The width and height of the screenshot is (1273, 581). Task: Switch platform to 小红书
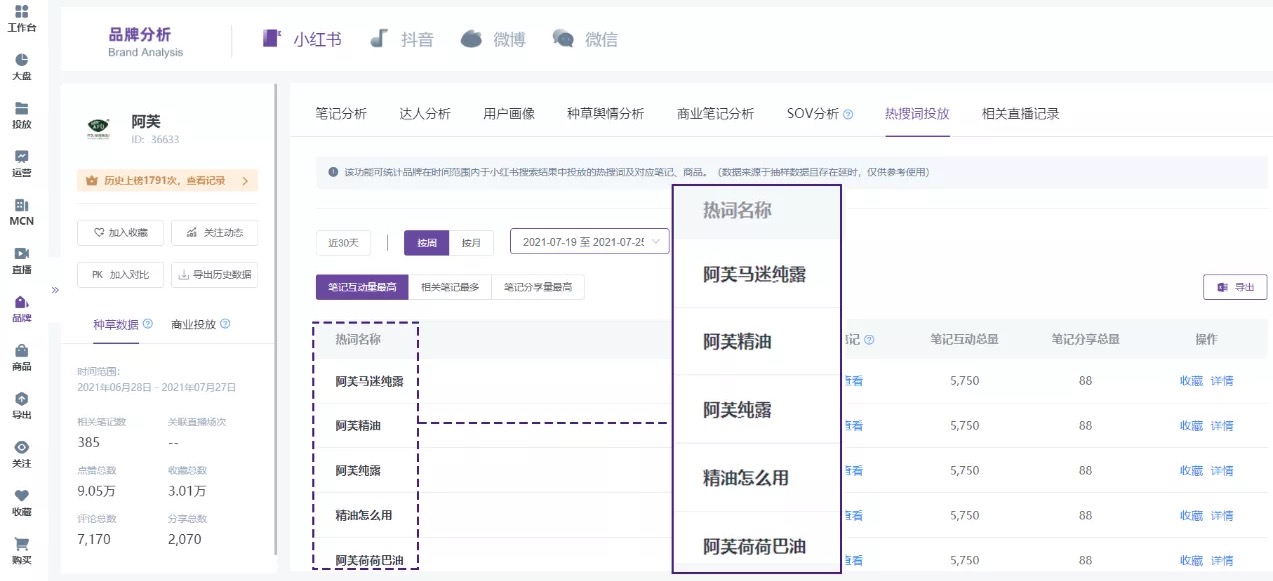(x=302, y=39)
